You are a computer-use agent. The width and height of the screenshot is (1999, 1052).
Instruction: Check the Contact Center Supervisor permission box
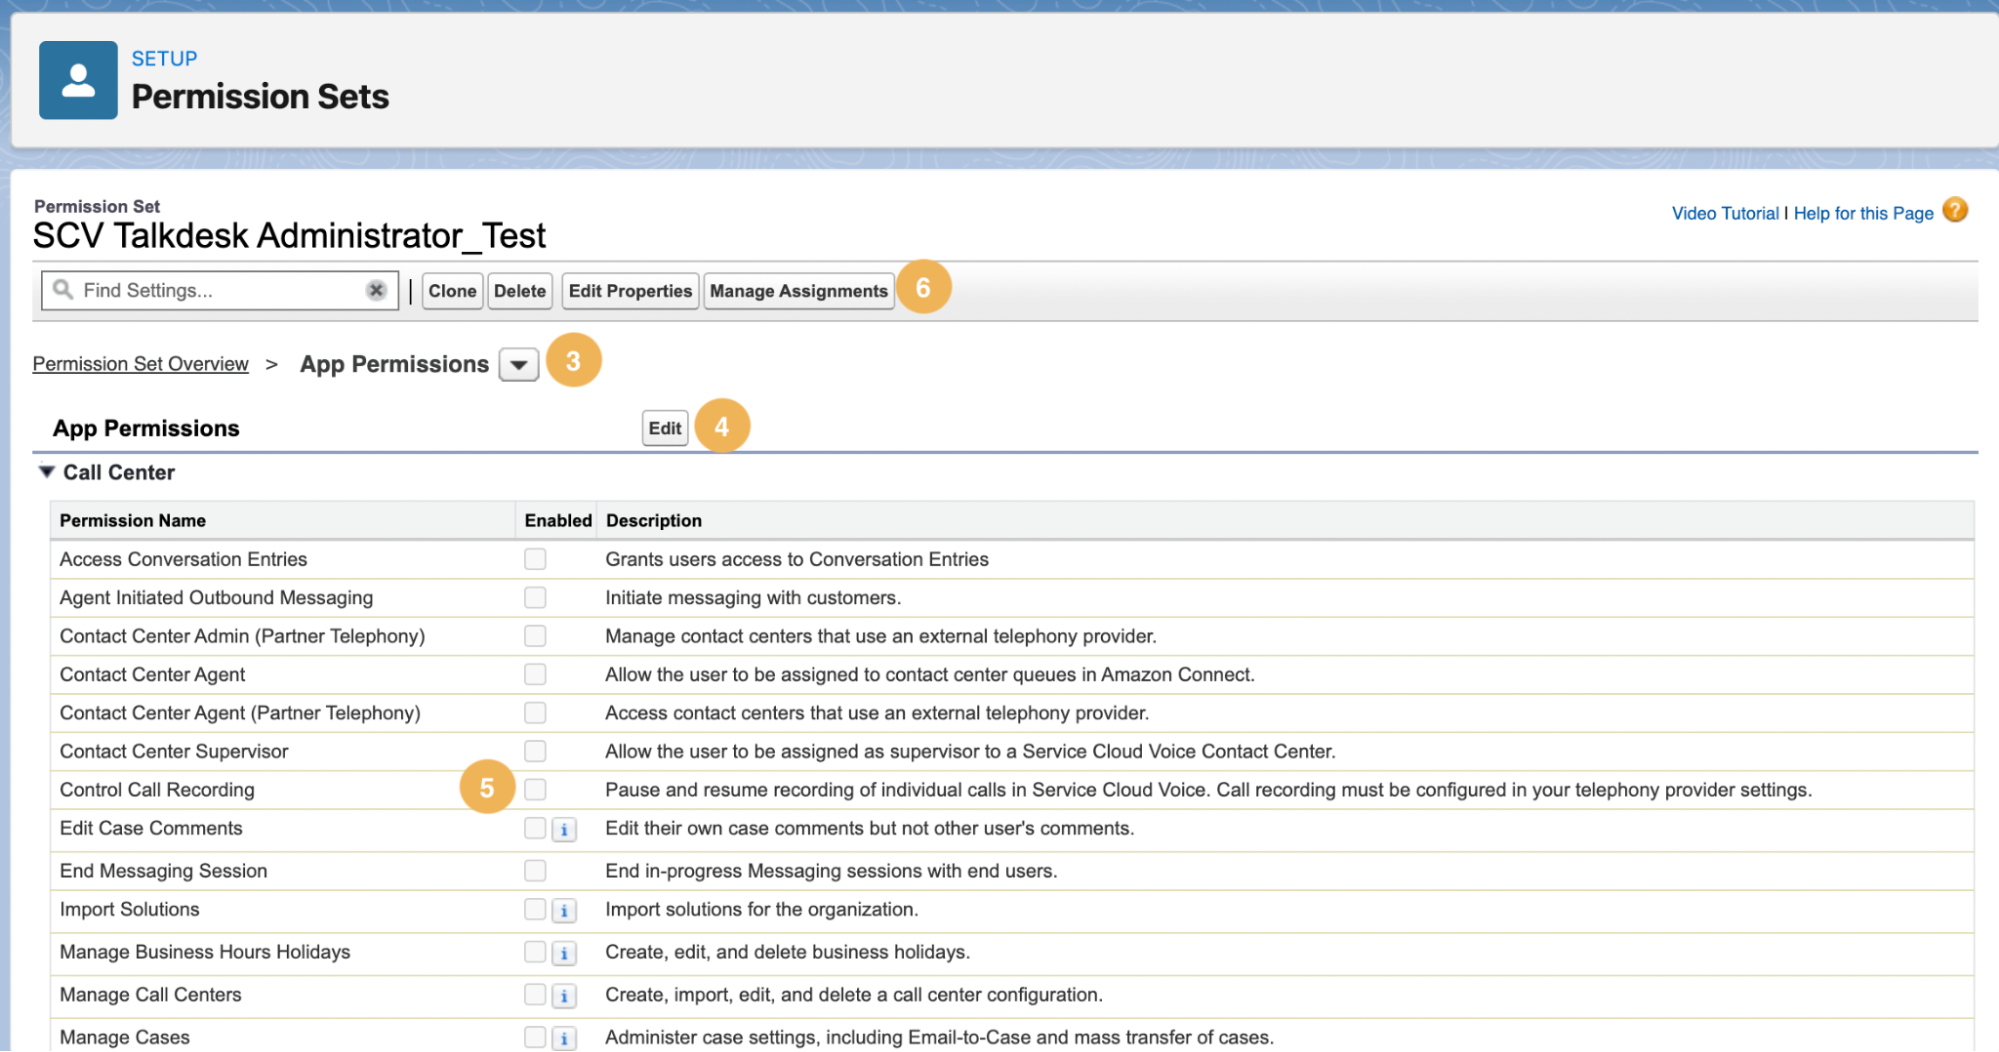point(535,751)
